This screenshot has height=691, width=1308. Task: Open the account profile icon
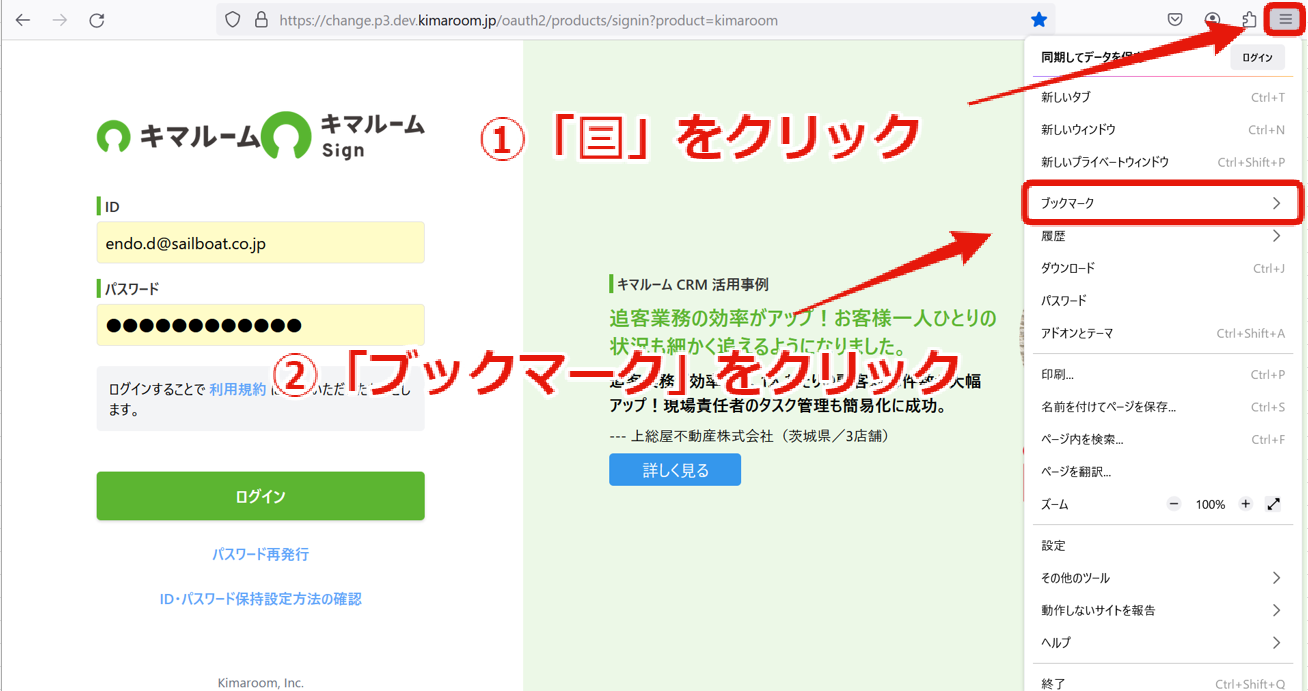(1212, 20)
